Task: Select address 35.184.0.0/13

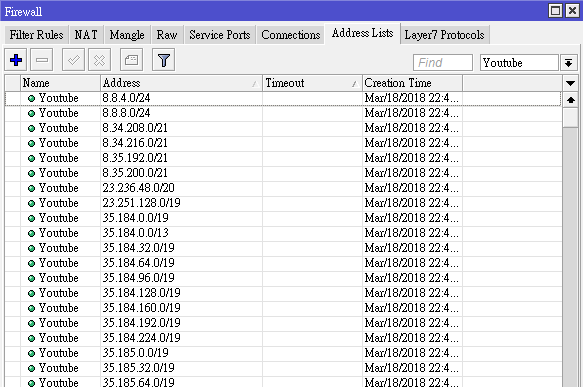Action: 283,233
